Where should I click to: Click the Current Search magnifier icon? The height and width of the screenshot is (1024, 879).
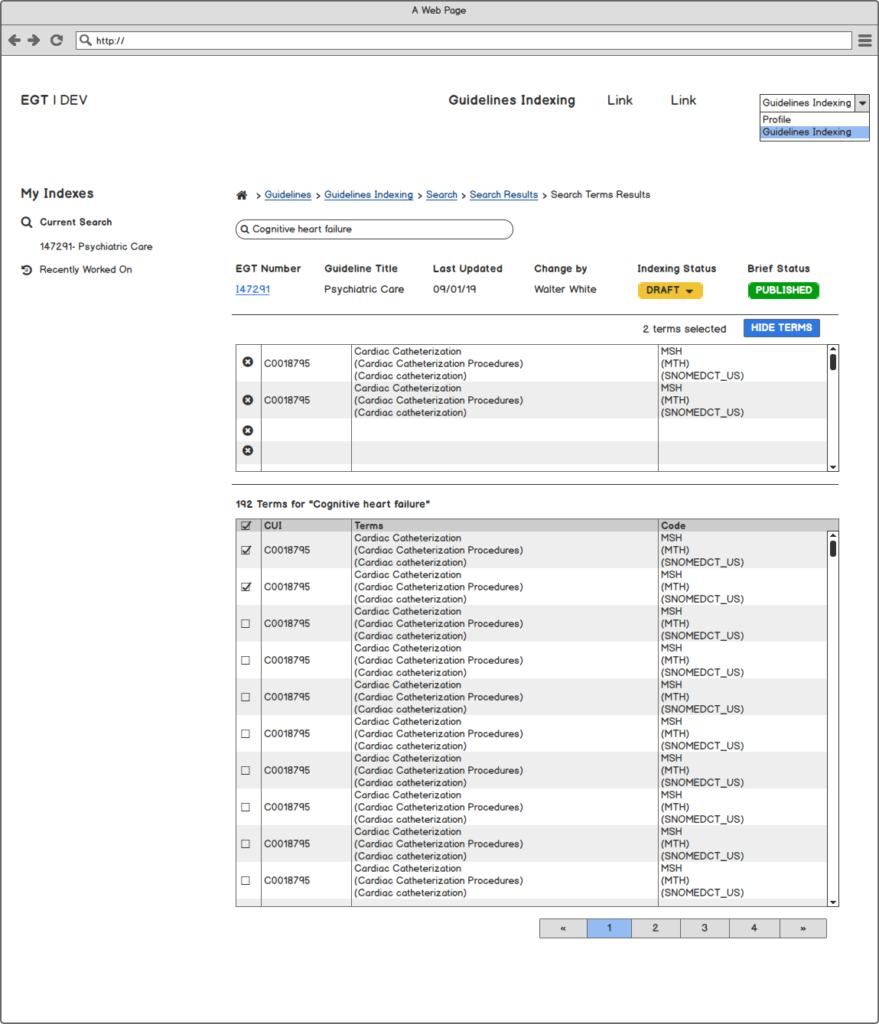point(27,222)
